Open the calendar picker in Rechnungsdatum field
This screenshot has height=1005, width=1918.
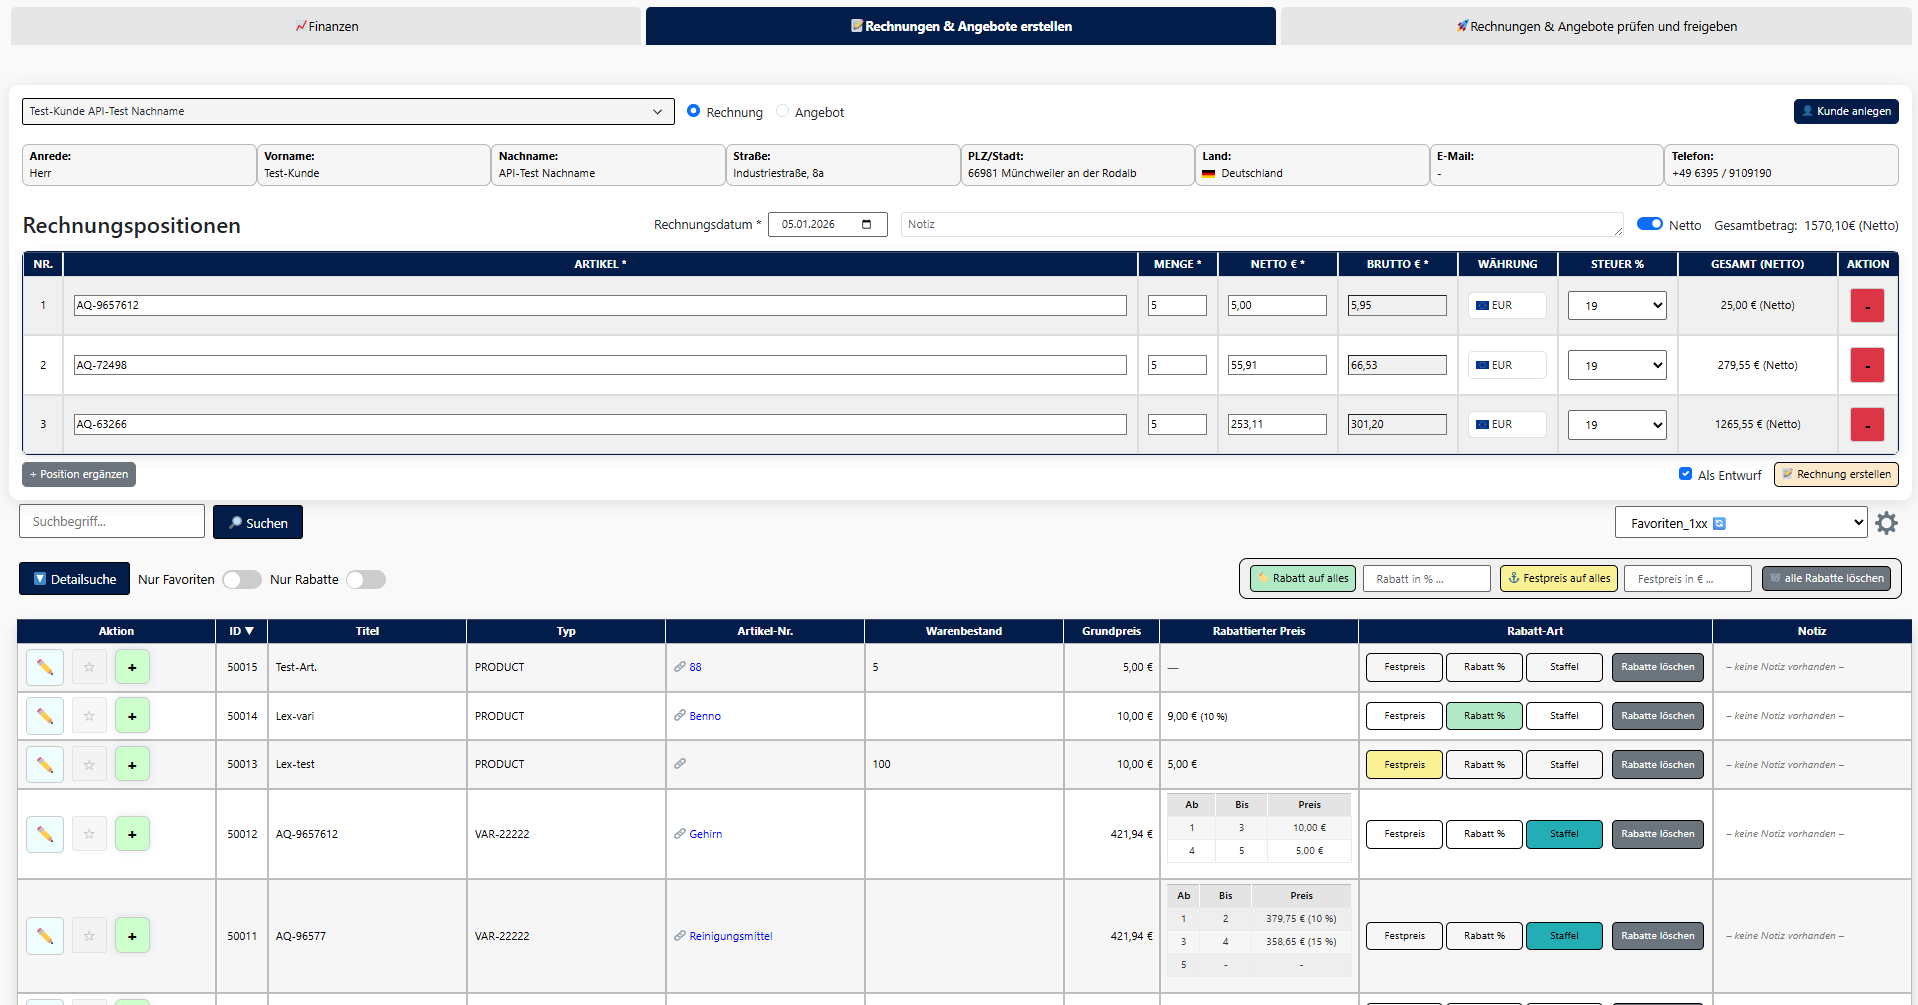click(x=867, y=225)
